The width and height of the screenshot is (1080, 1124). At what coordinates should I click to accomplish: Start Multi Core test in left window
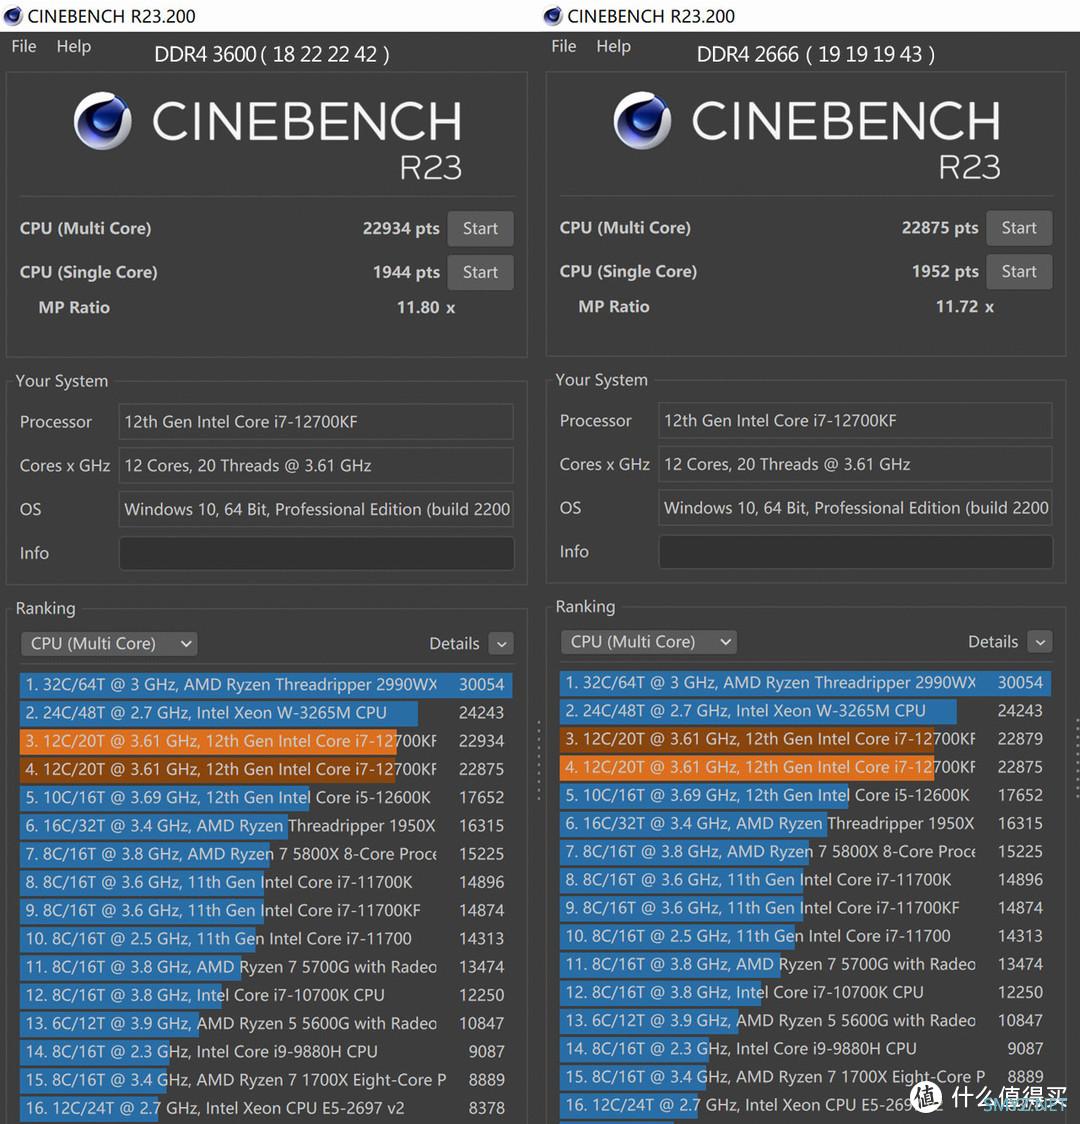[x=480, y=229]
